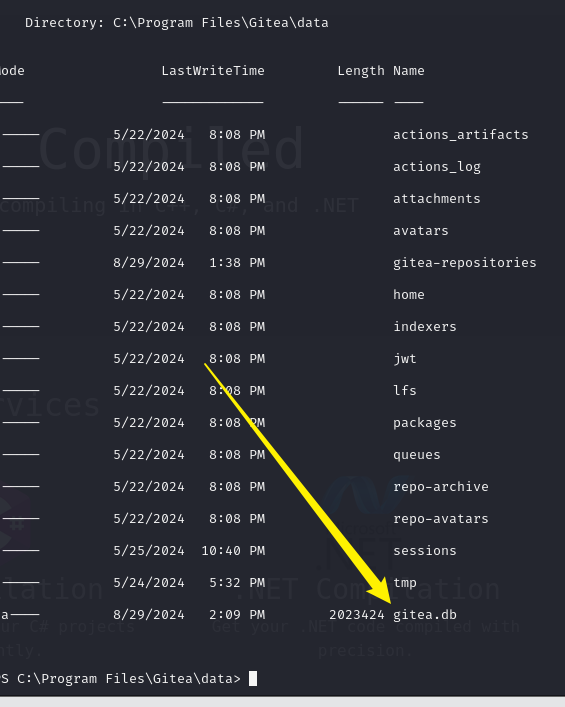Click the Name column header
565x707 pixels.
pyautogui.click(x=409, y=71)
